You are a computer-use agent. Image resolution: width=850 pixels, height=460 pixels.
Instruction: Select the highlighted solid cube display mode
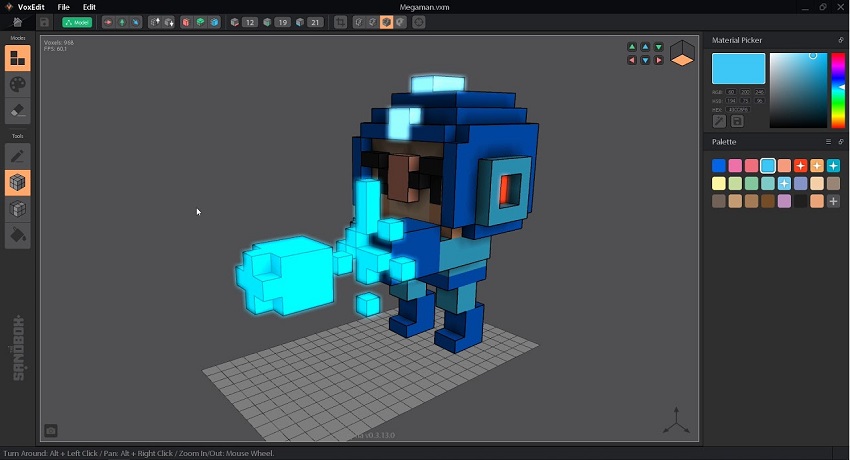(x=387, y=22)
